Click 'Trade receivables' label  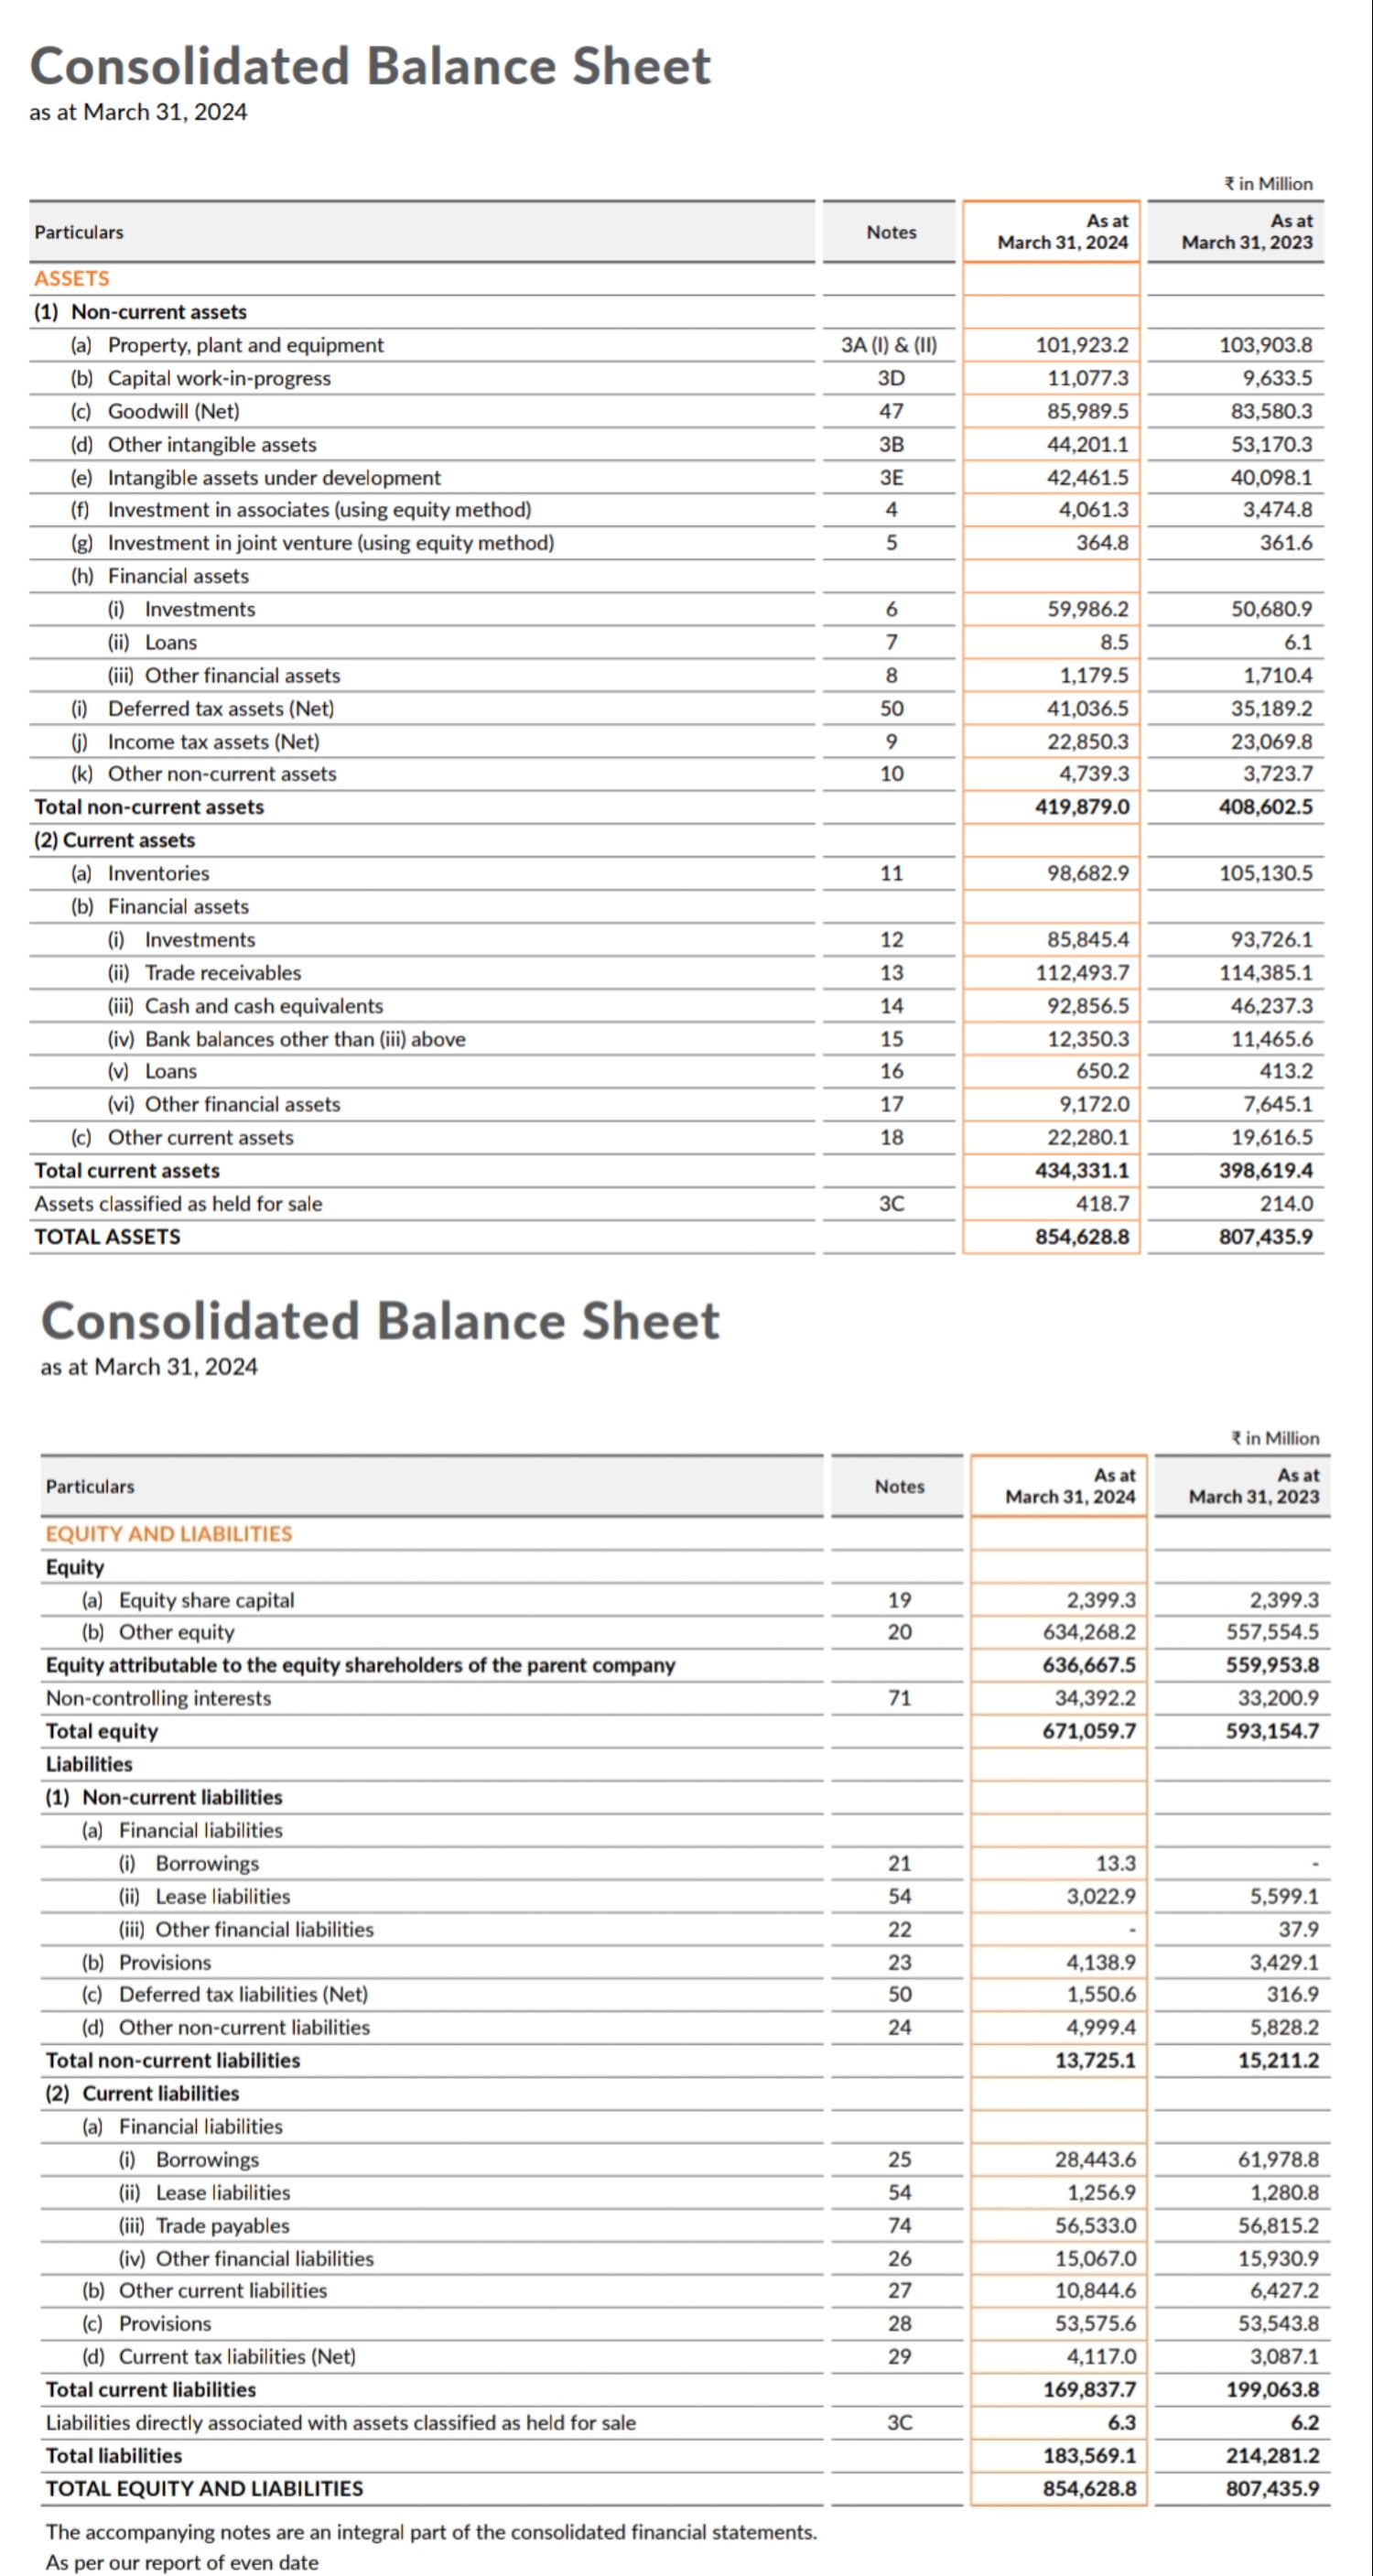[x=222, y=973]
